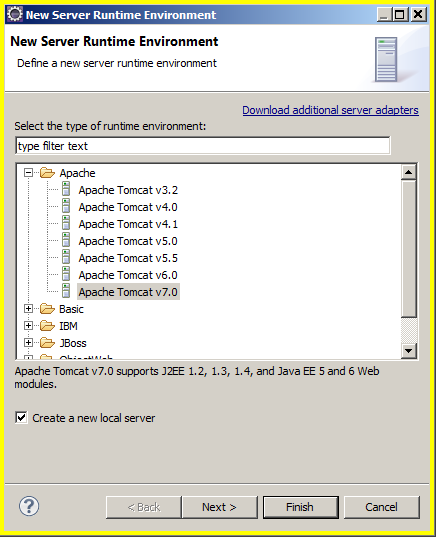
Task: Click the Basic folder icon
Action: [47, 309]
